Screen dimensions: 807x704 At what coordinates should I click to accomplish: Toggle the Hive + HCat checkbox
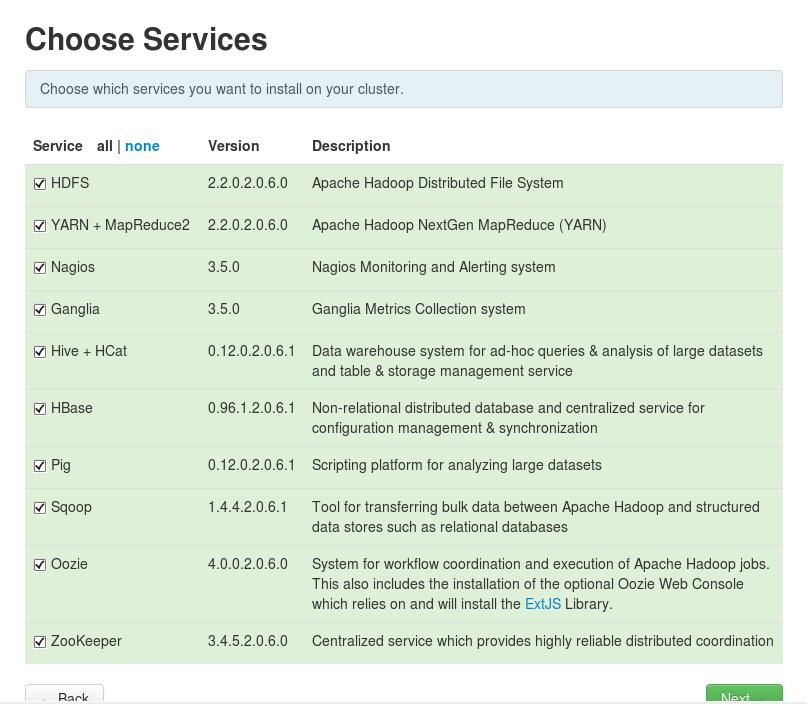[x=40, y=351]
